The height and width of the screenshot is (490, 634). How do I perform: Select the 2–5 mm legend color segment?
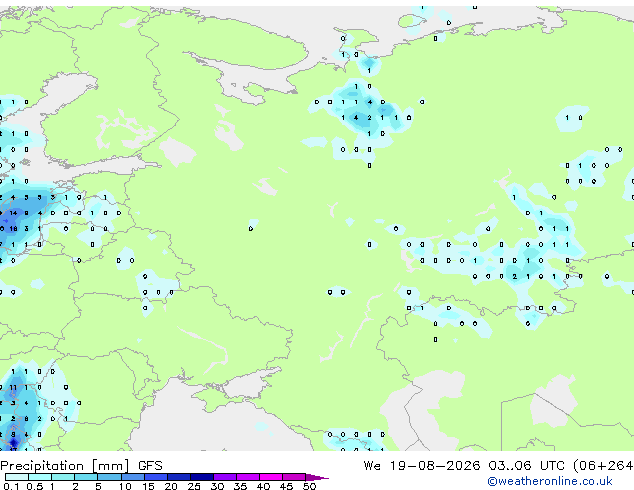[x=86, y=477]
